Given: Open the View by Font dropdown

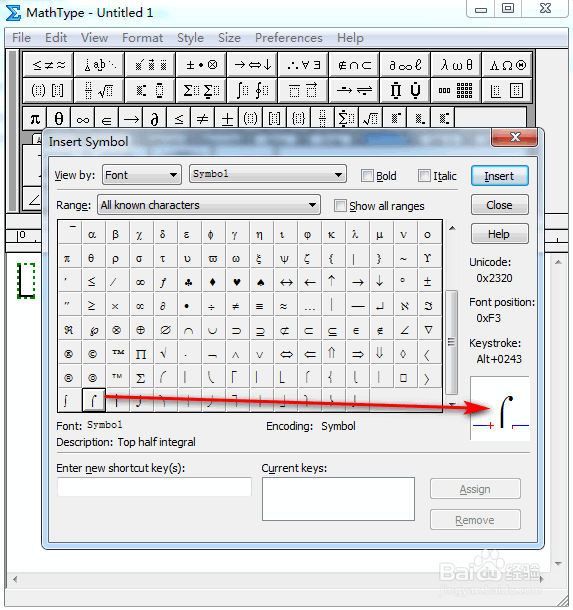Looking at the screenshot, I should (x=142, y=175).
